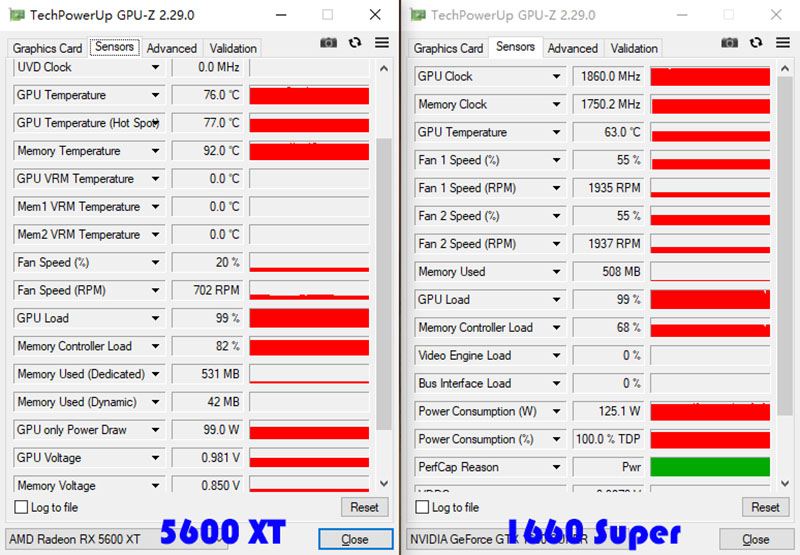Click Close button in right window
This screenshot has height=555, width=800.
pyautogui.click(x=756, y=539)
